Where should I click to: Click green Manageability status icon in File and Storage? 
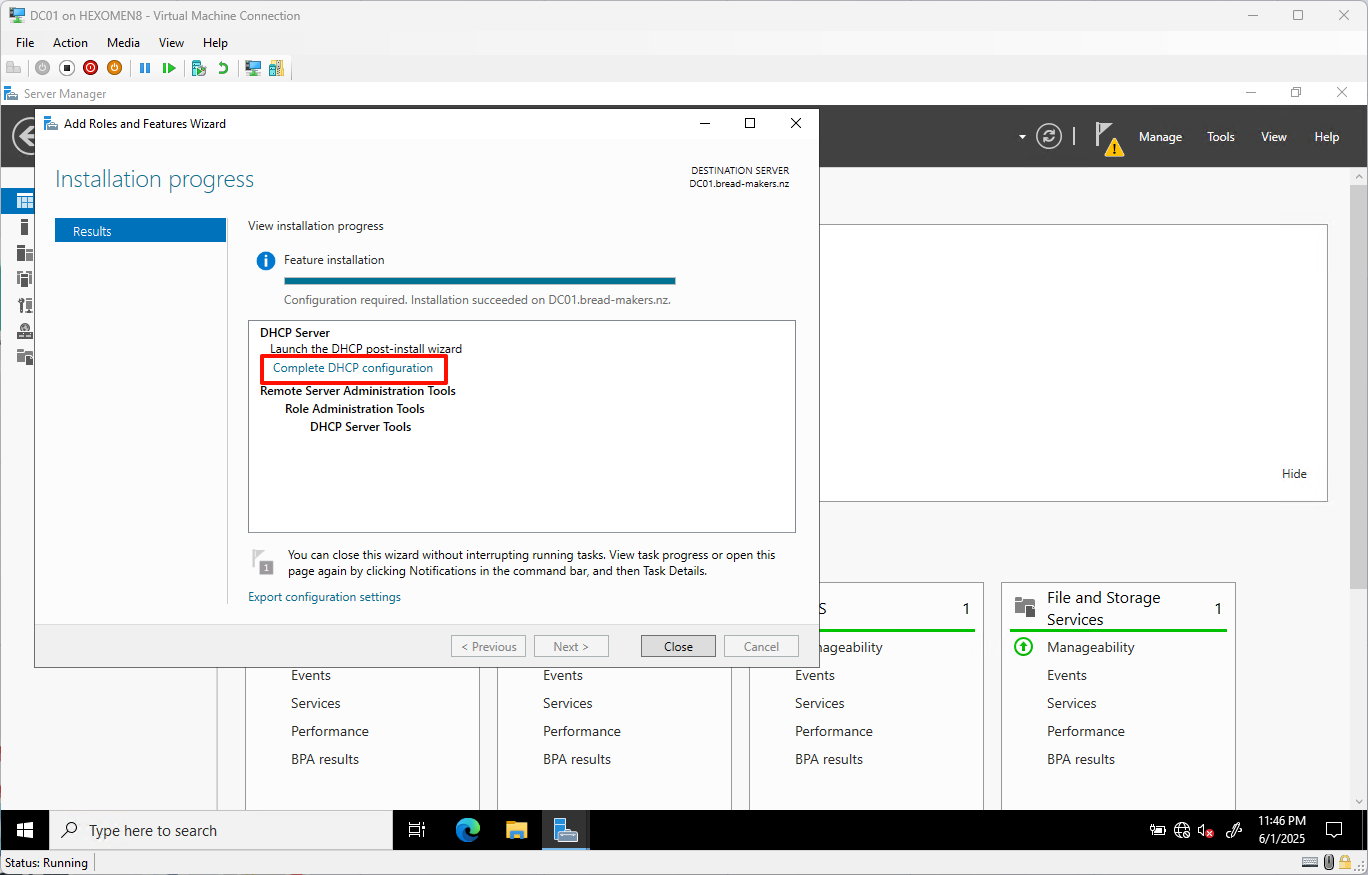[1023, 647]
